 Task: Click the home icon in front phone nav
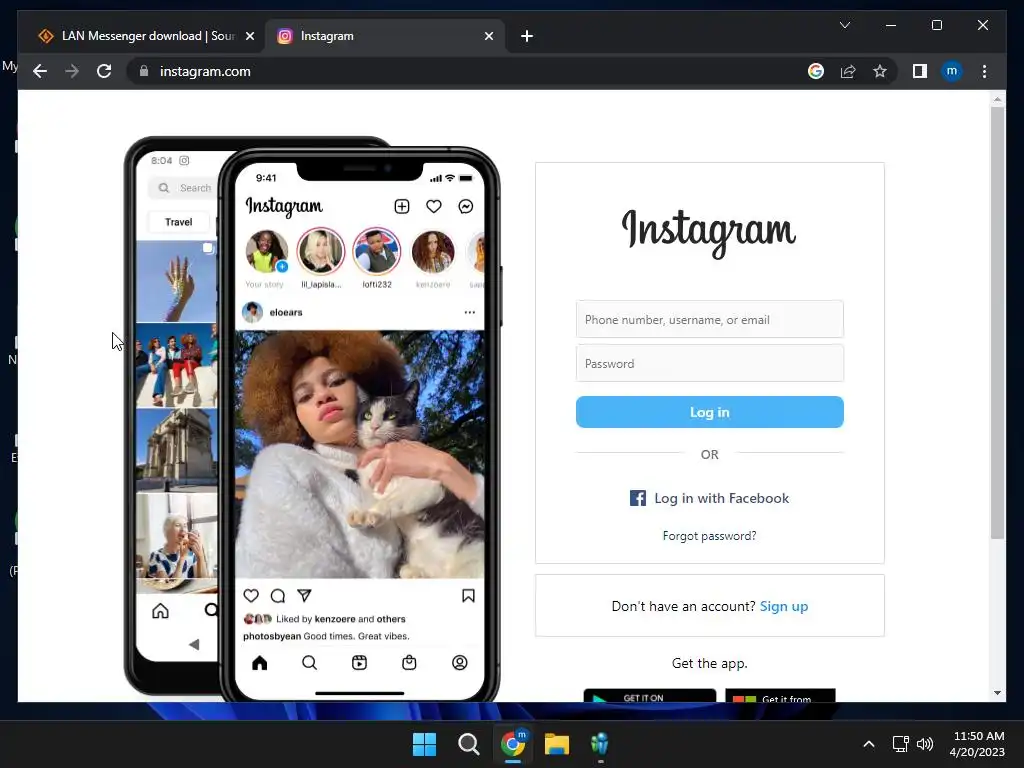pyautogui.click(x=259, y=663)
